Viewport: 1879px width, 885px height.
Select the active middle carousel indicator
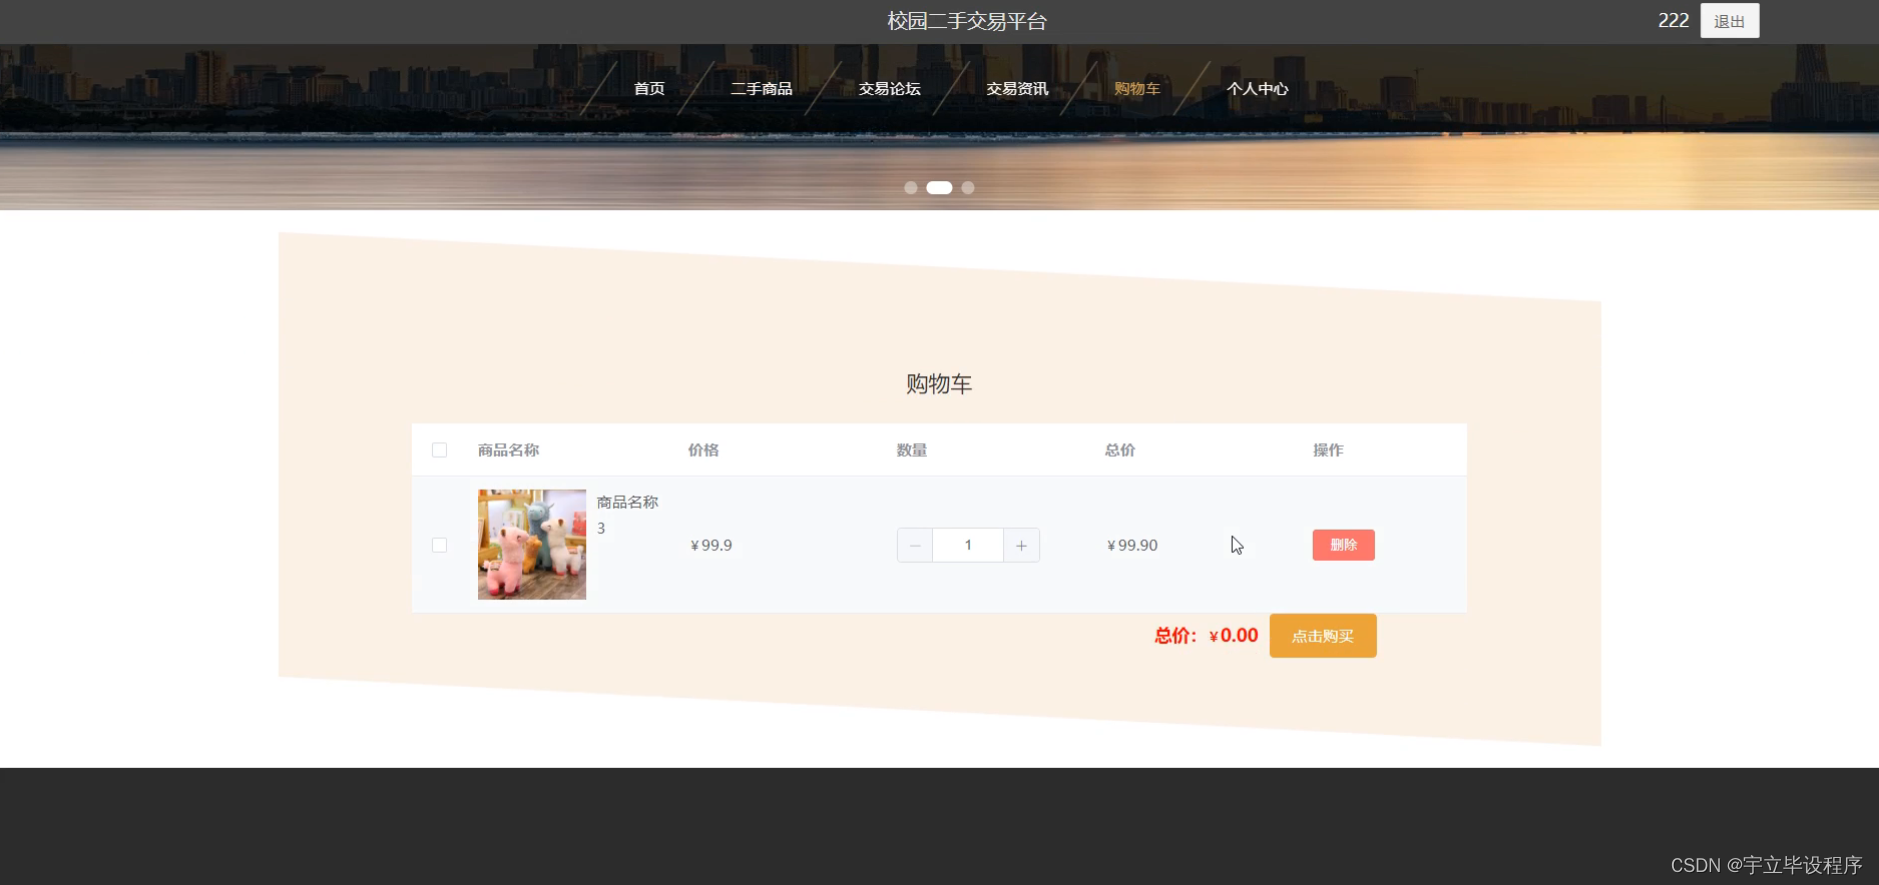(939, 188)
